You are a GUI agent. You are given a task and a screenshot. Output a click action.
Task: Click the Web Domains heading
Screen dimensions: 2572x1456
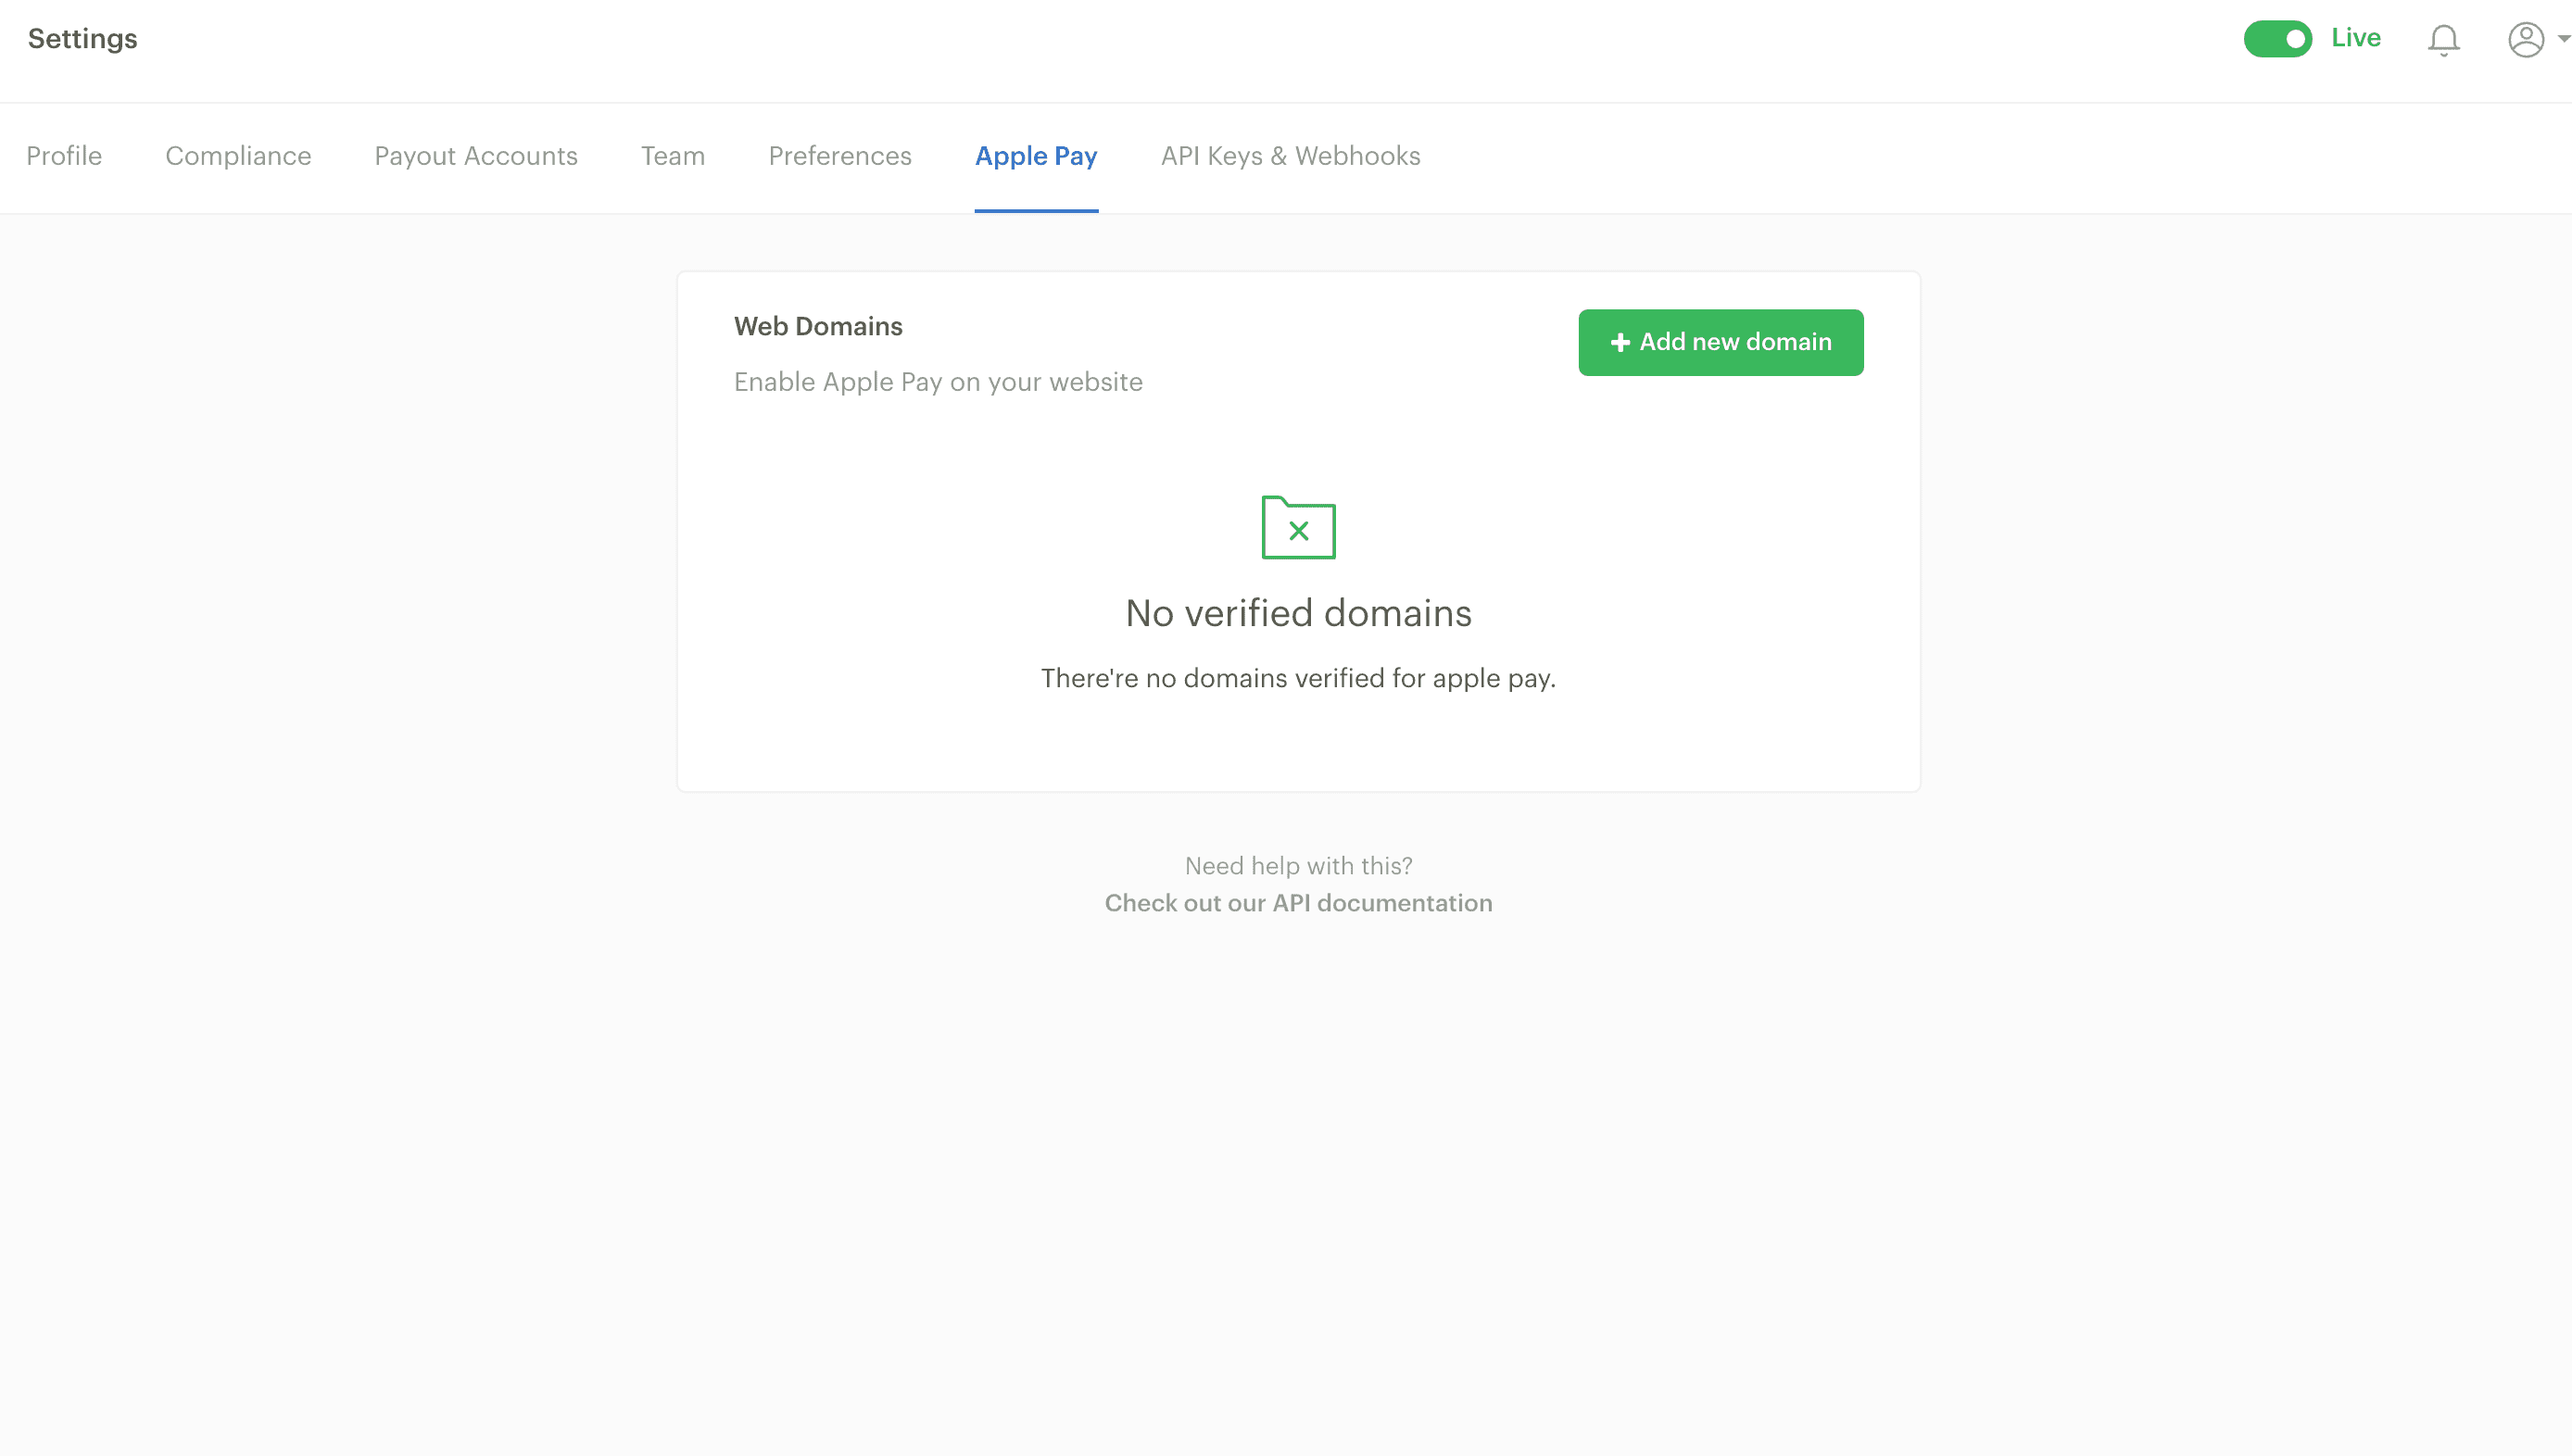pos(818,326)
